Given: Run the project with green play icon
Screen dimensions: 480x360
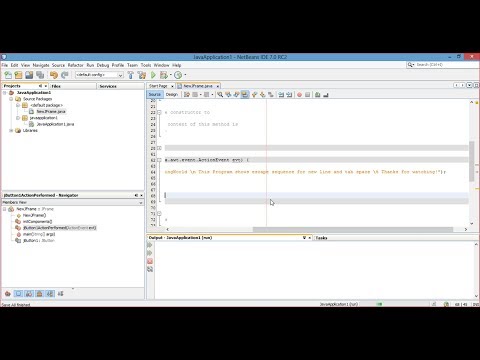Looking at the screenshot, I should pyautogui.click(x=153, y=75).
